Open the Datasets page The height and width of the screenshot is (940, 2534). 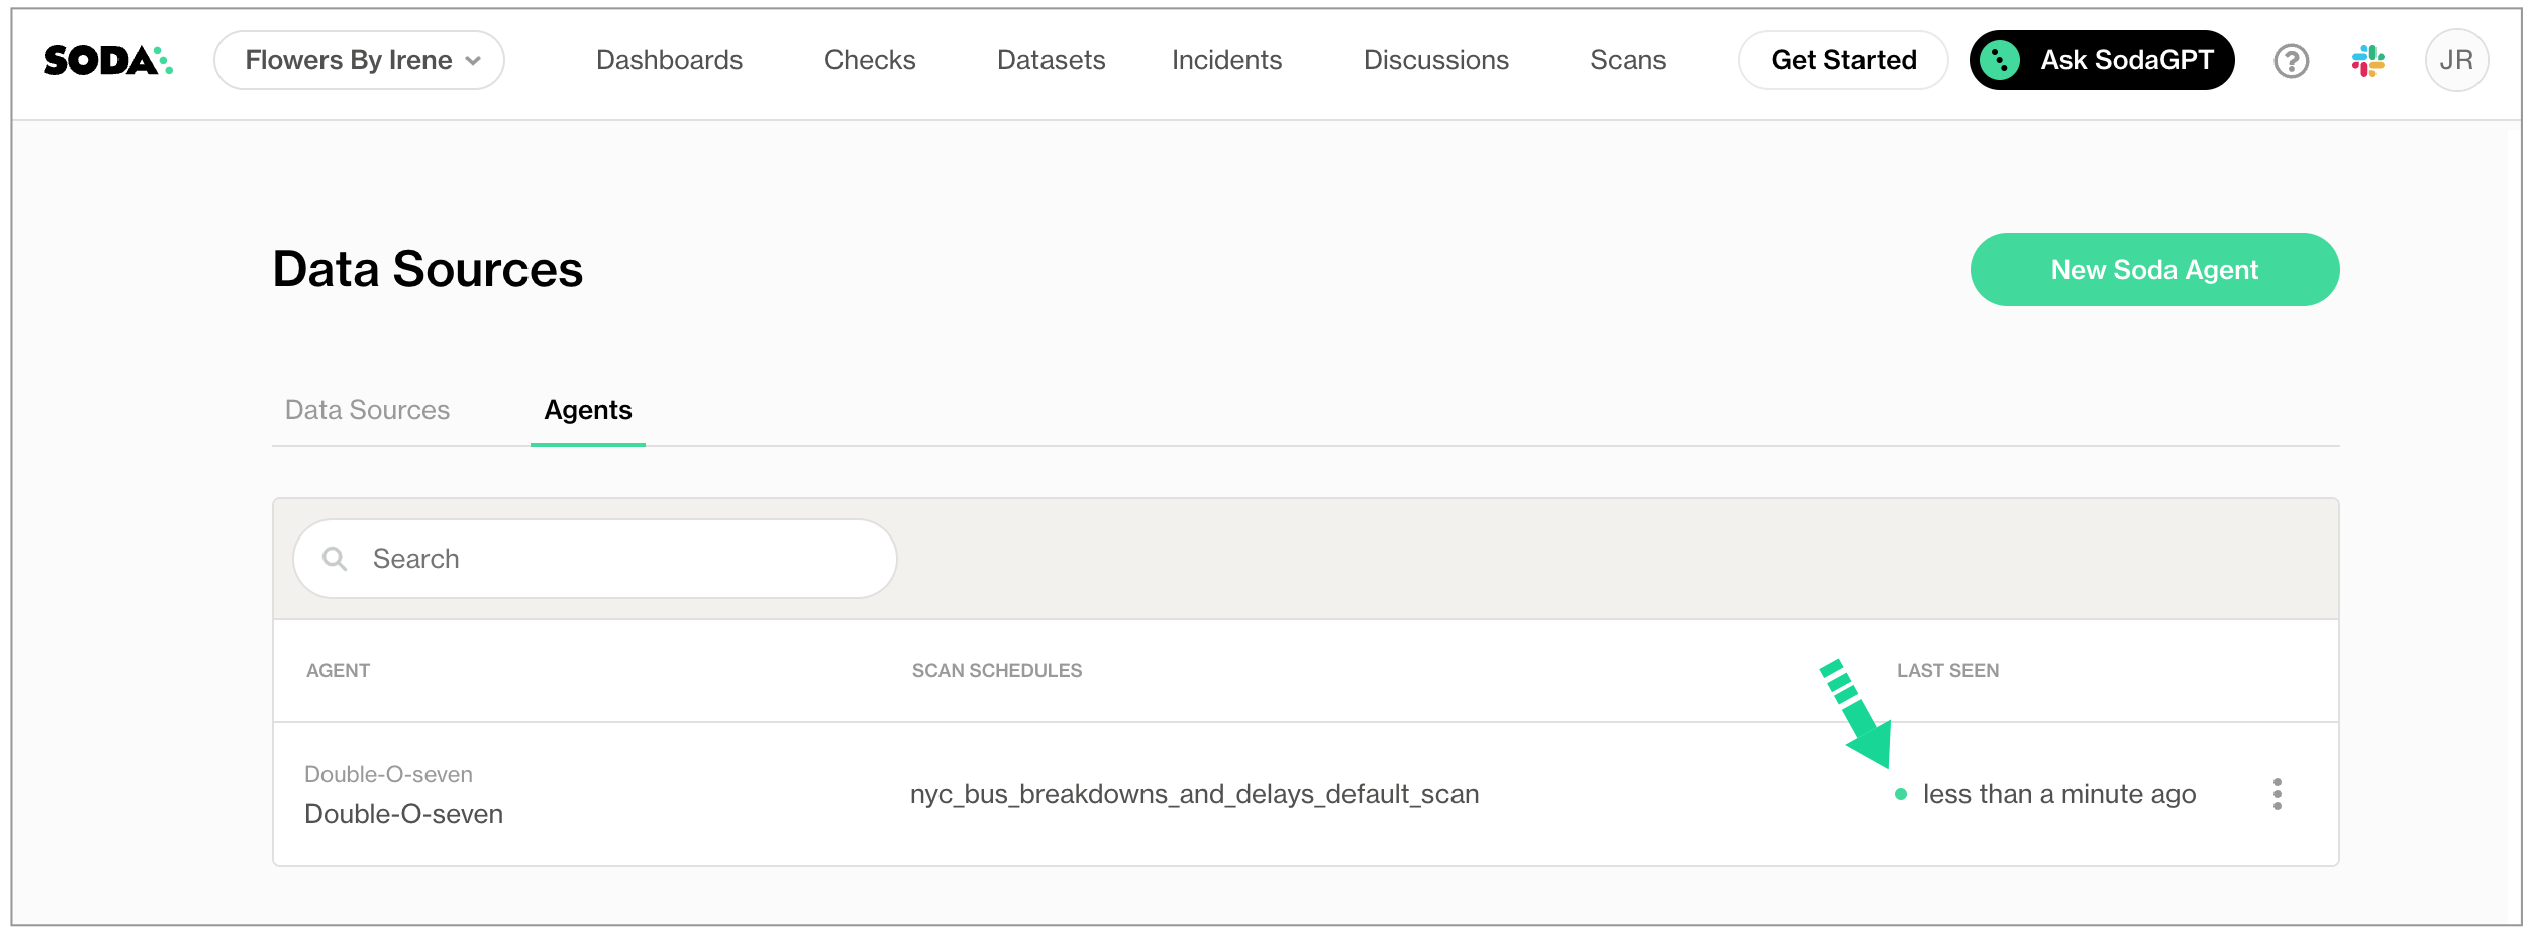pyautogui.click(x=1051, y=61)
